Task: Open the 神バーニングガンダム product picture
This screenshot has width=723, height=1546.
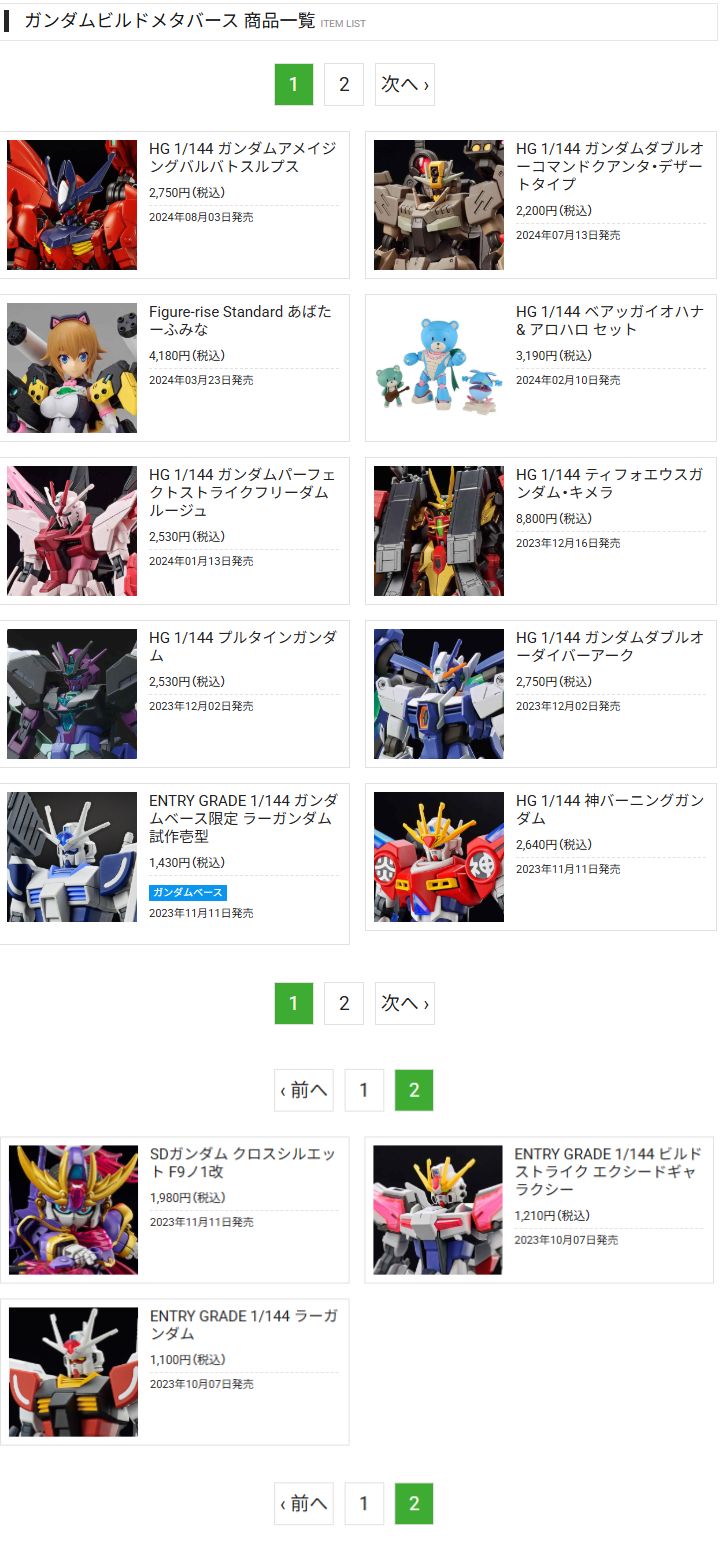Action: (439, 857)
